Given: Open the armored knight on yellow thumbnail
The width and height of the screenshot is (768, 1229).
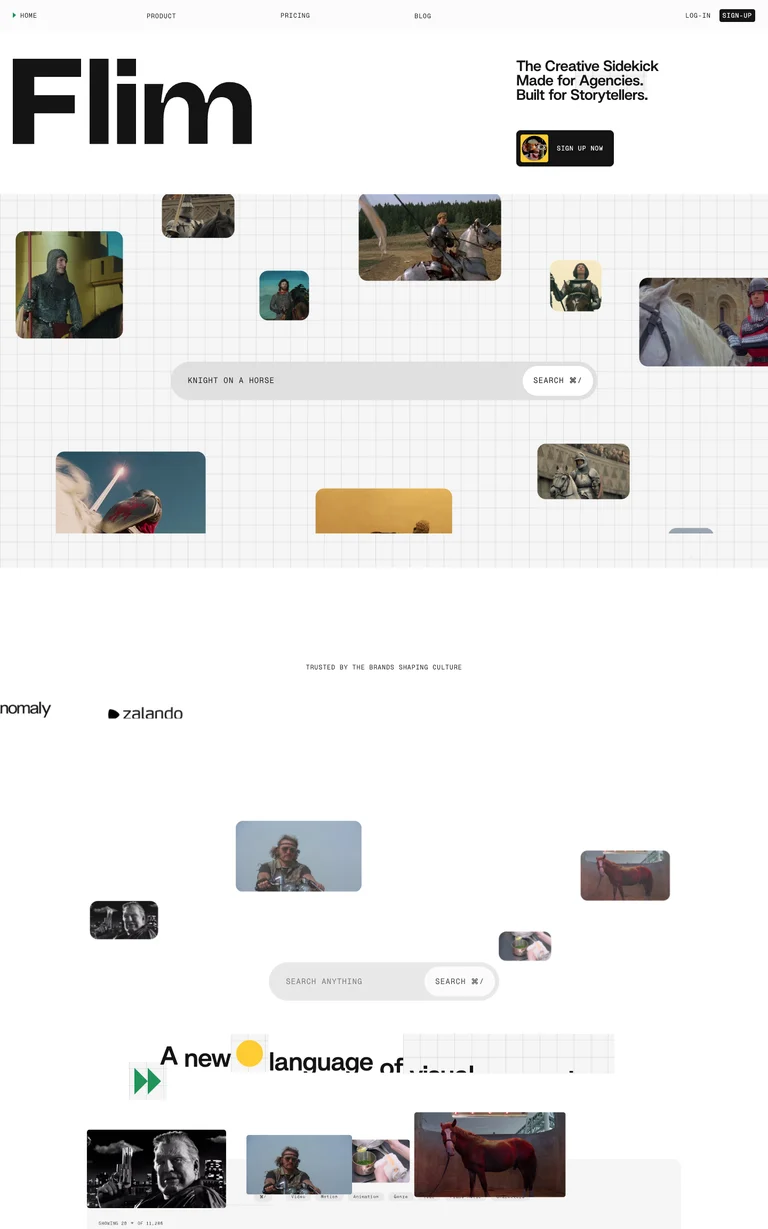Looking at the screenshot, I should click(576, 286).
